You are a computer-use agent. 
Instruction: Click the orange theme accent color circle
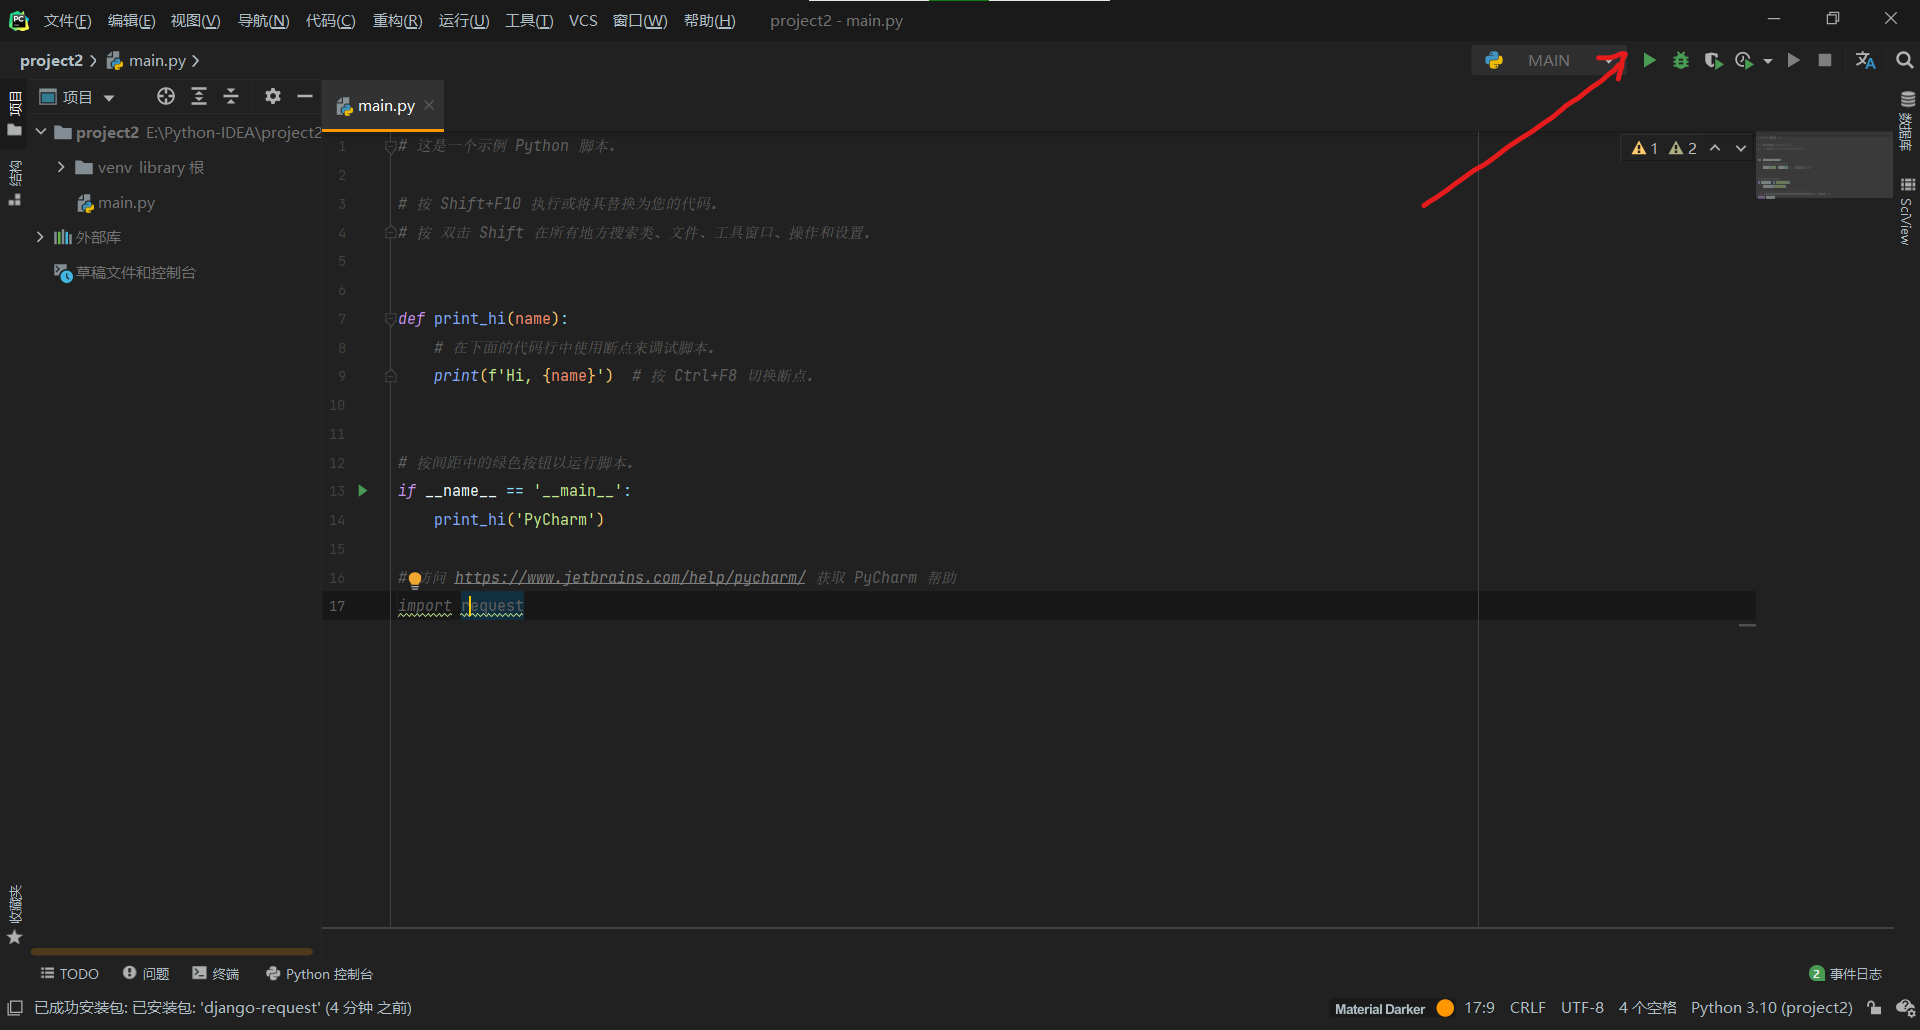point(1445,1008)
